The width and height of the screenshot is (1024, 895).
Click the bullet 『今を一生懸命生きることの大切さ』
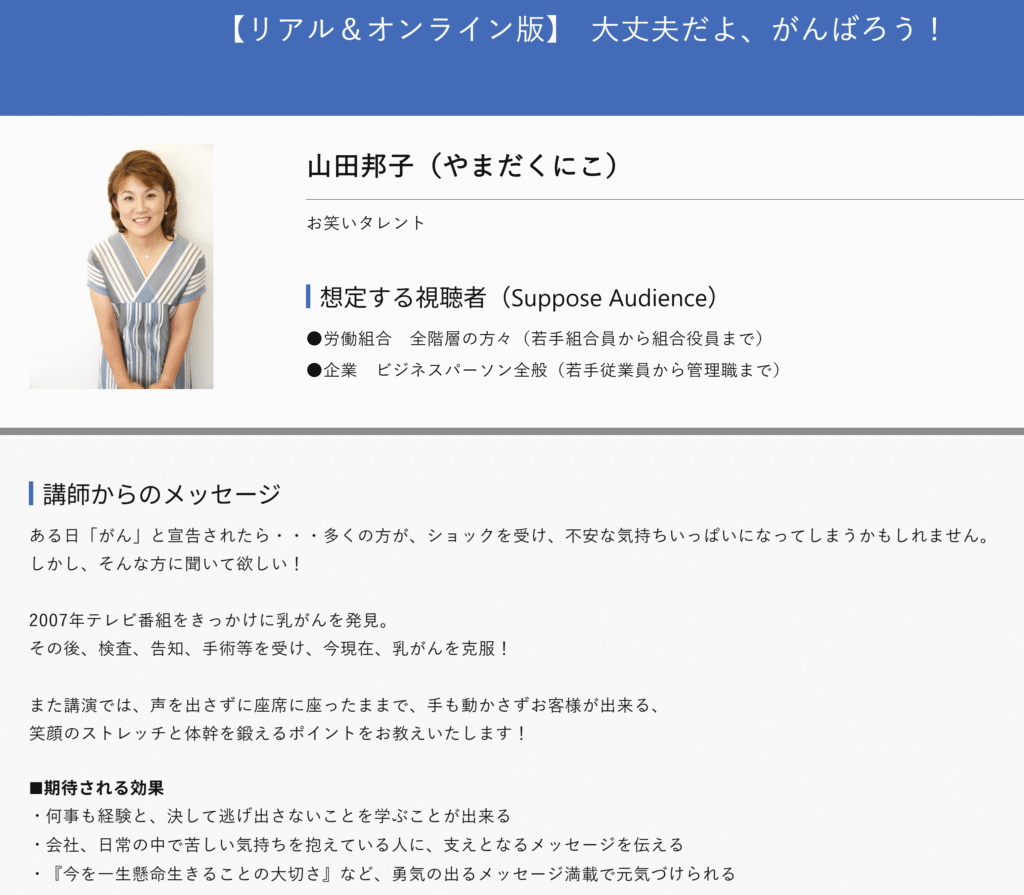click(383, 874)
